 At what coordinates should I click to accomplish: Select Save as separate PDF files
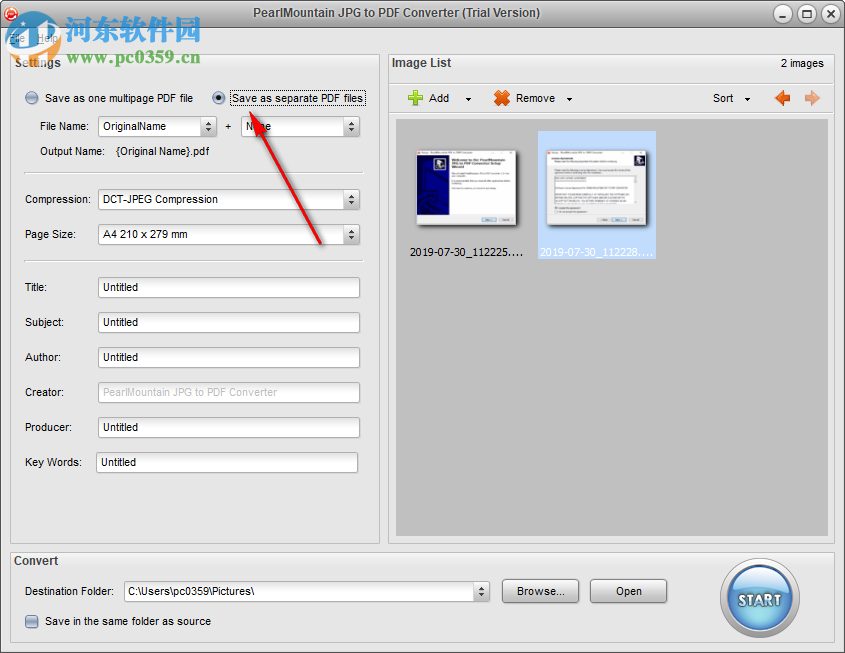(218, 98)
